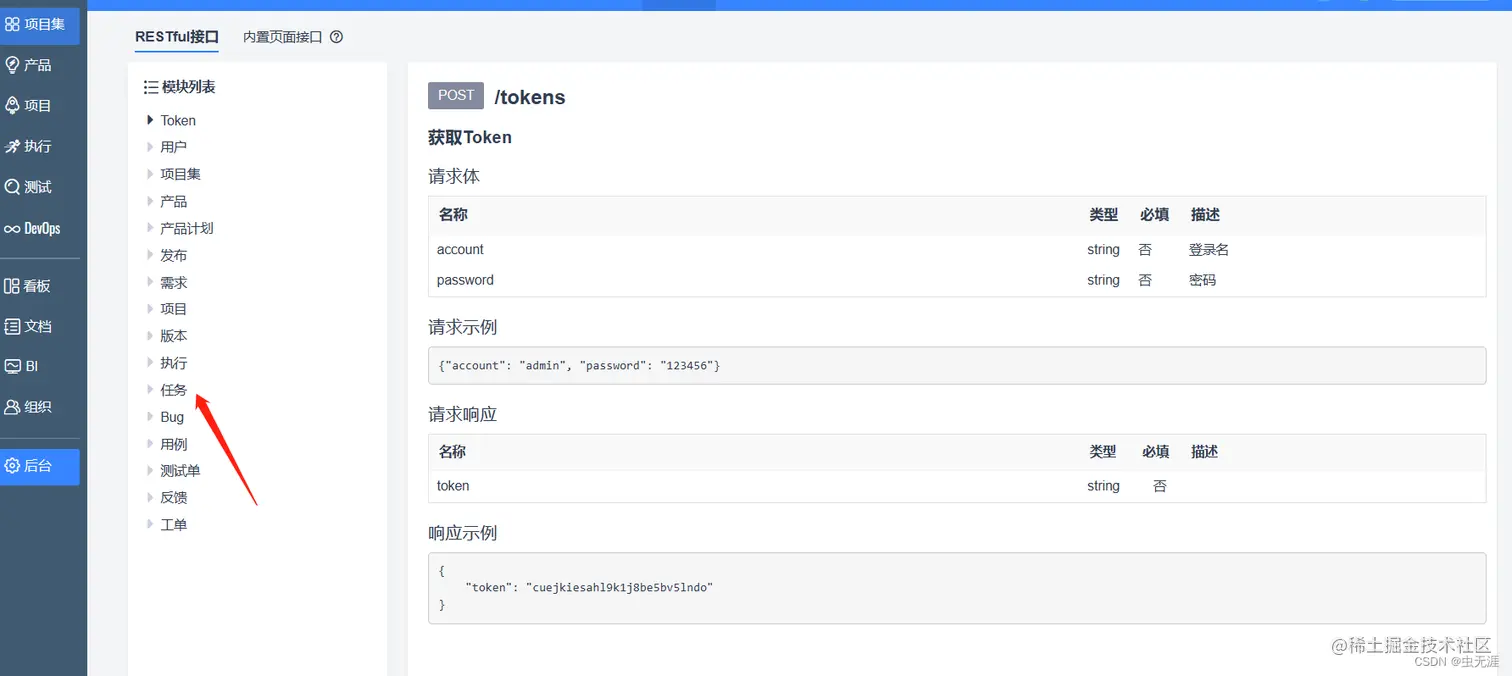
Task: Expand the 产品 module arrow in list
Action: click(150, 201)
